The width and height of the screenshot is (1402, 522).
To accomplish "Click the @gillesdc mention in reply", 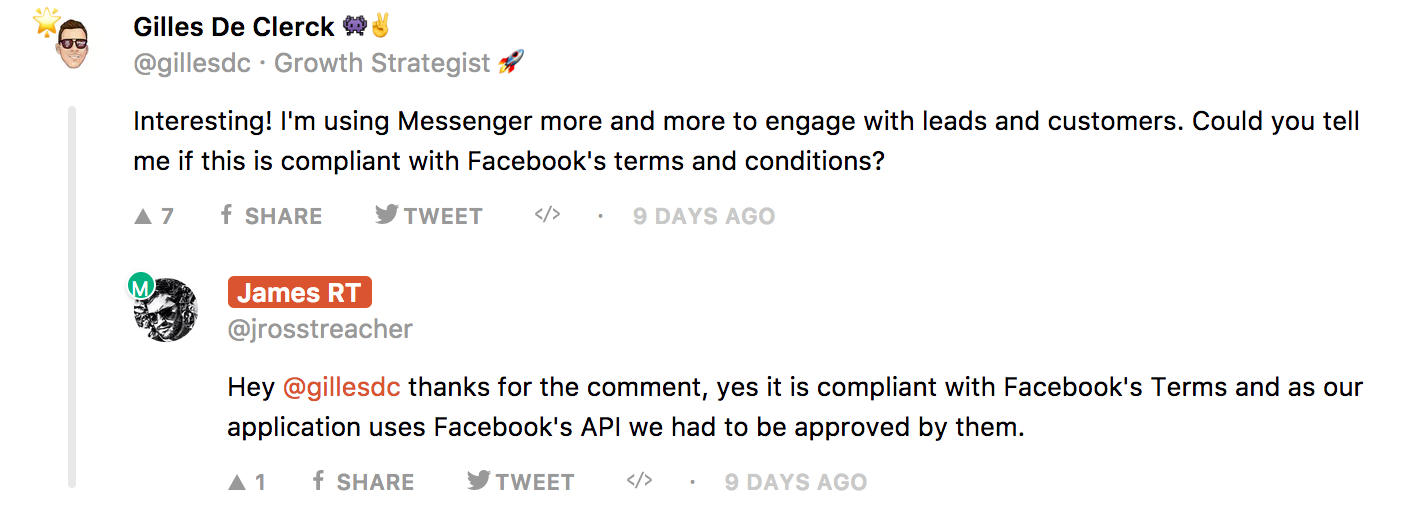I will (342, 387).
